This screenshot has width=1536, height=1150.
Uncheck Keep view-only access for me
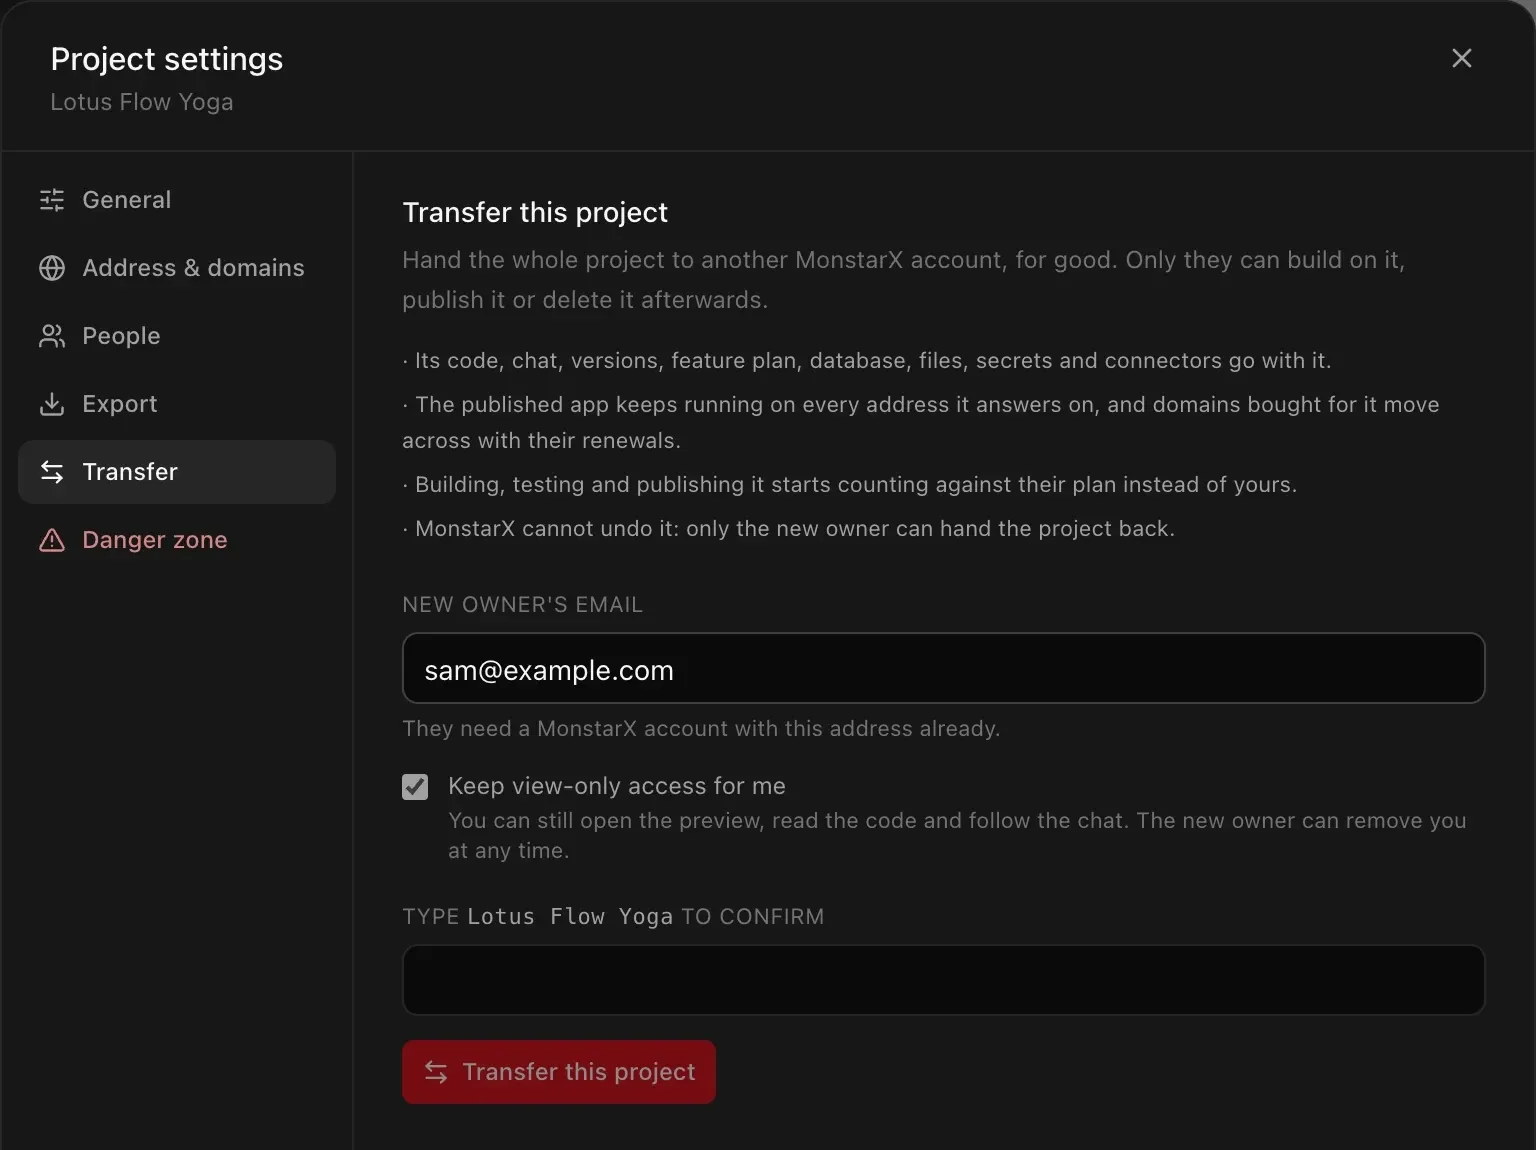[415, 787]
